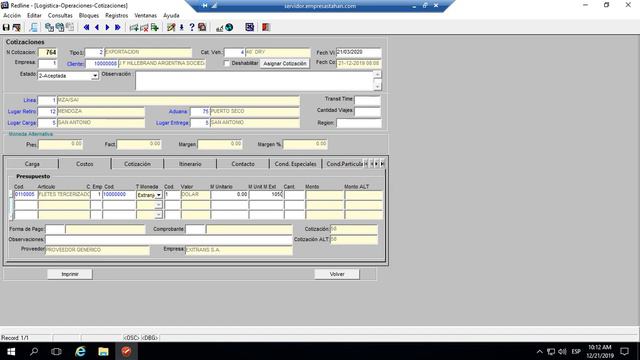640x360 pixels.
Task: Click the Volver button
Action: (x=337, y=274)
